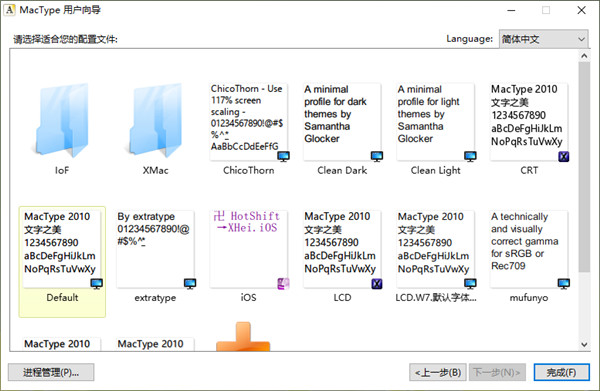Select the CRT profile preview
600x391 pixels.
(529, 122)
